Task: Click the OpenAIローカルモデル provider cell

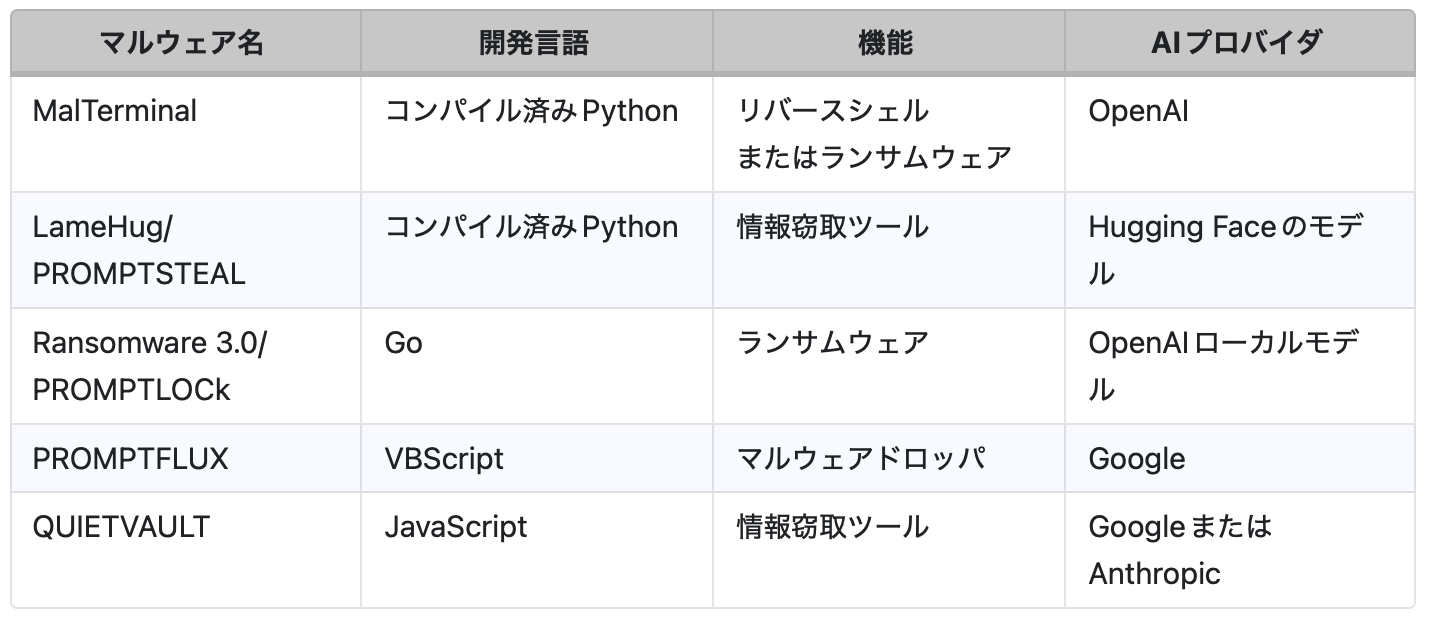Action: coord(1225,366)
